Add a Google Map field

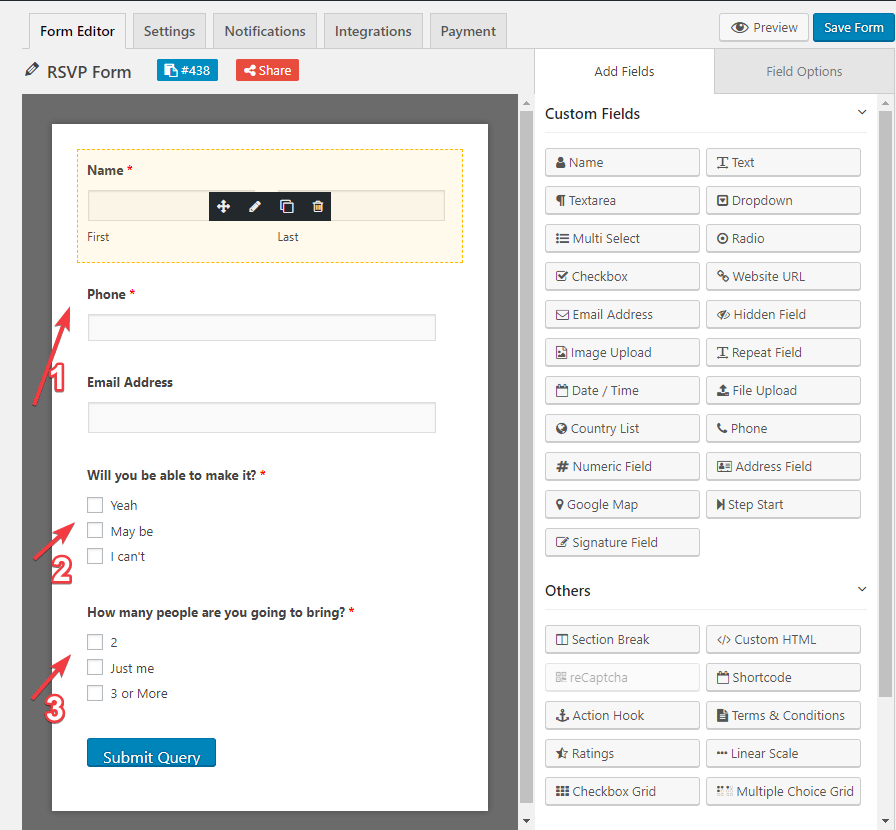click(x=622, y=505)
